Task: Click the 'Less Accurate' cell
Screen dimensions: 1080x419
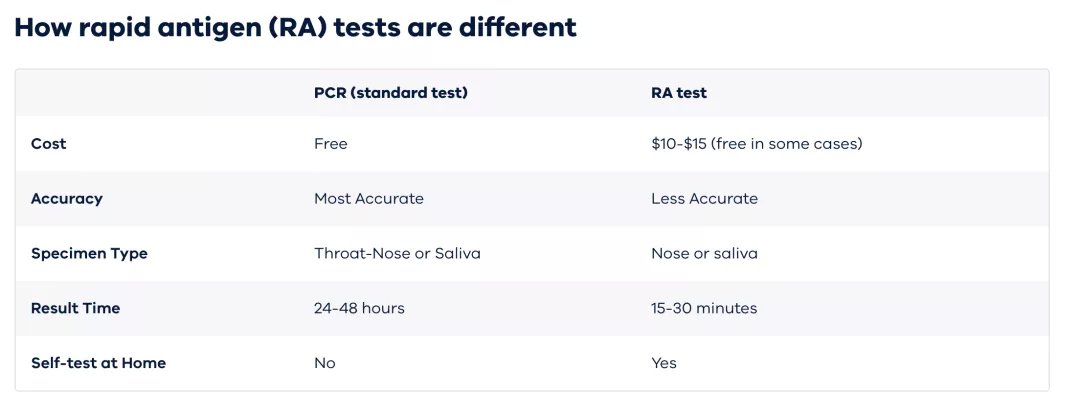Action: (x=704, y=198)
